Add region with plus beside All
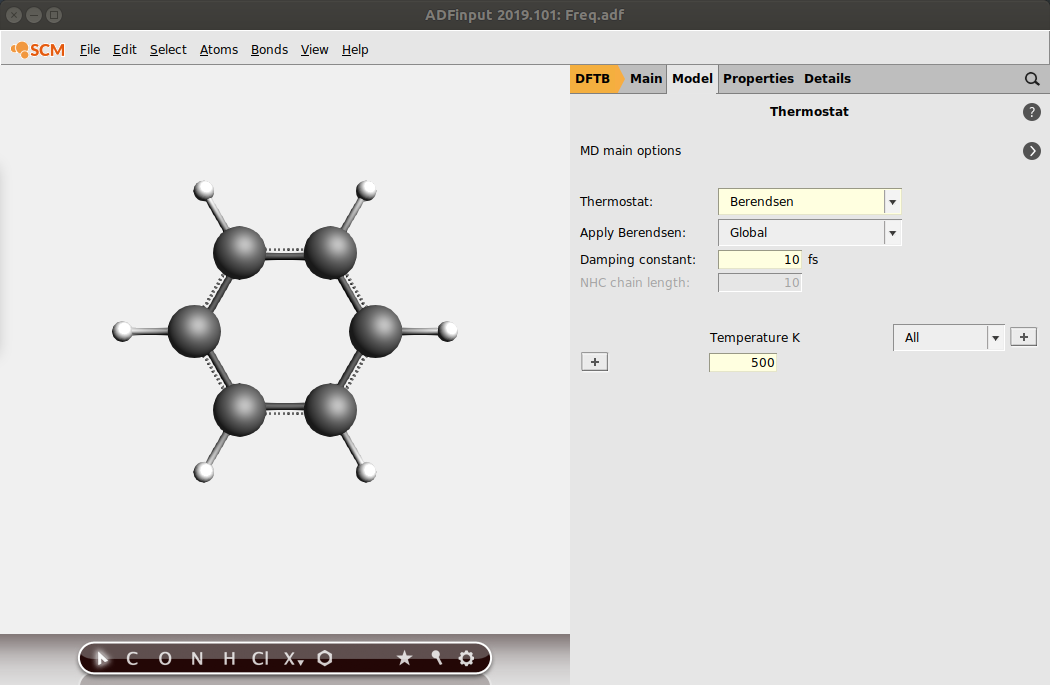 [x=1023, y=337]
